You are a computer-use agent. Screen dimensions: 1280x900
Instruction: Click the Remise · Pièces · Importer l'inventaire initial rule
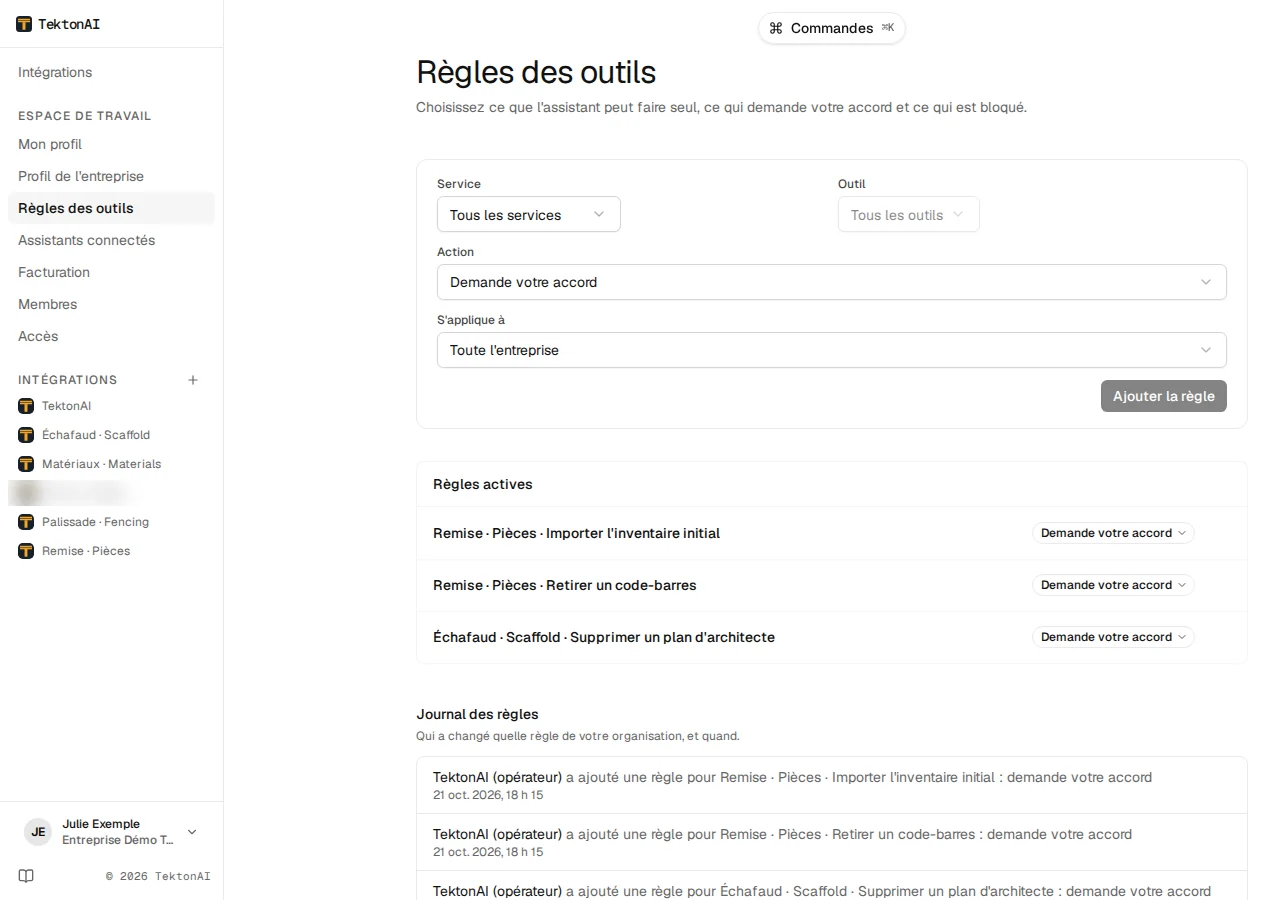click(x=576, y=533)
